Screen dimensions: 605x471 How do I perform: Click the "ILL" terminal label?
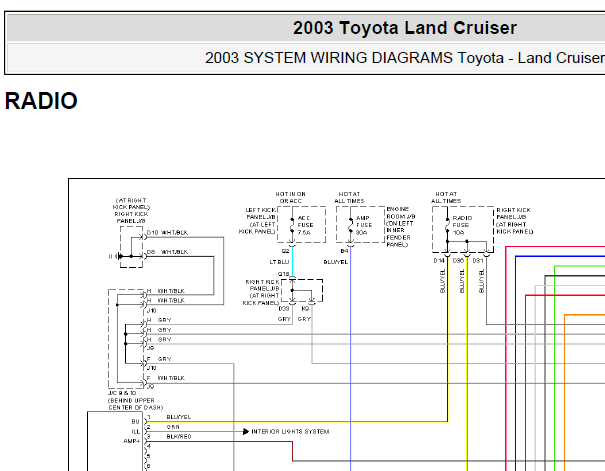pyautogui.click(x=135, y=432)
